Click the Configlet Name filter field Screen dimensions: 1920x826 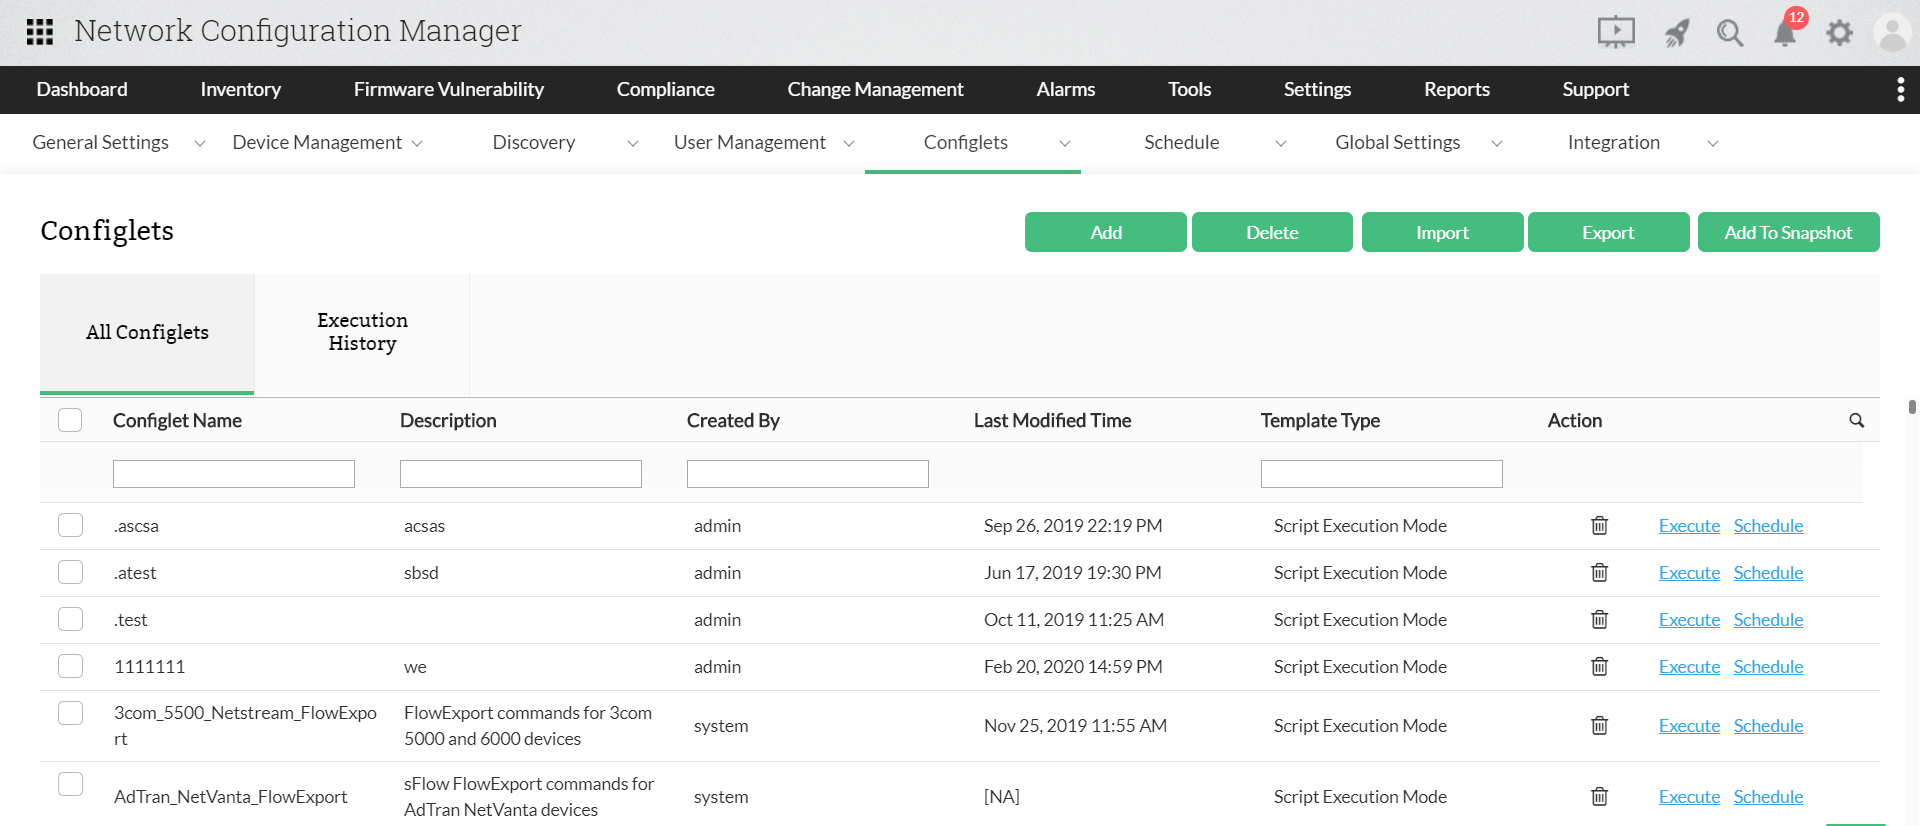pyautogui.click(x=234, y=474)
